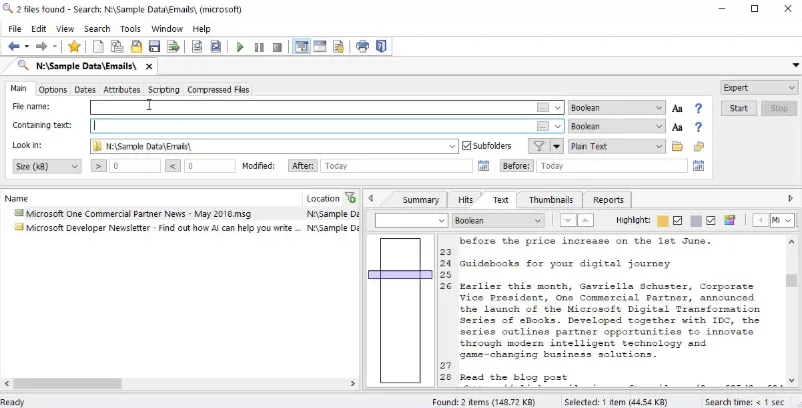Click the orange highlight color swatch

coord(662,221)
